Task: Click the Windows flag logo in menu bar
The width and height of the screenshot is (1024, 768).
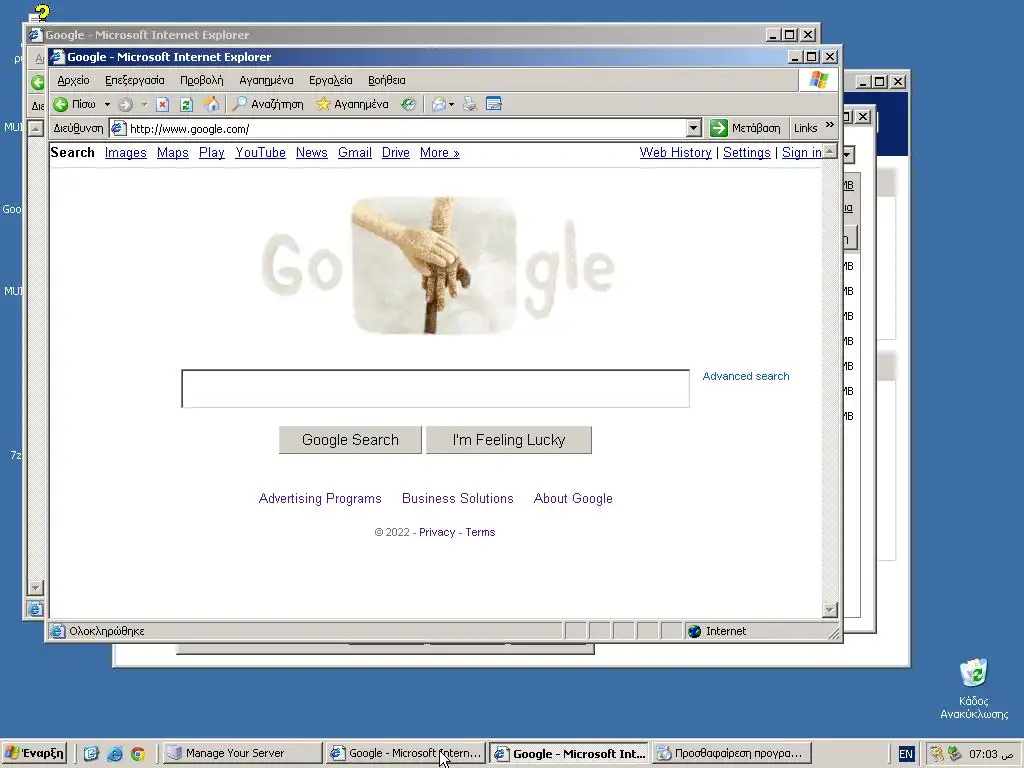Action: pos(818,80)
